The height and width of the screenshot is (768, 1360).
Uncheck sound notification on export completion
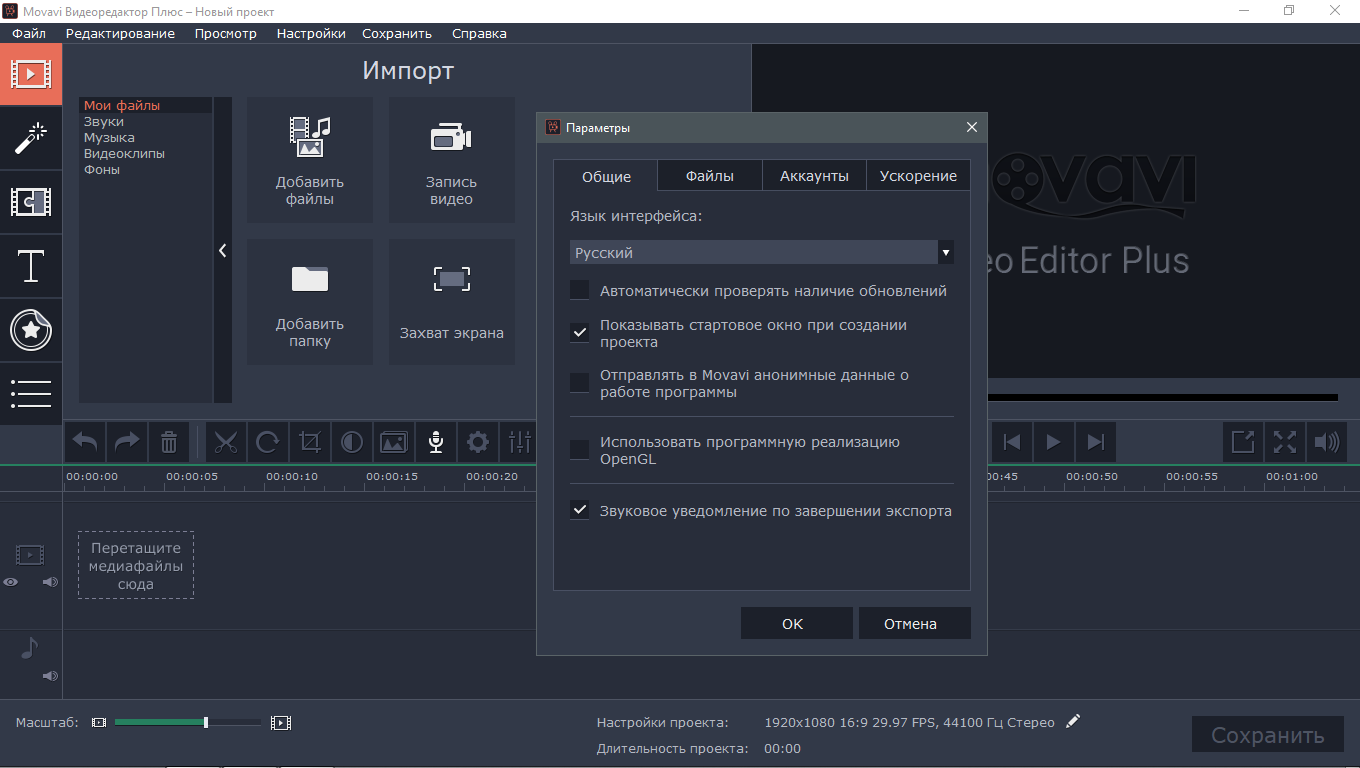580,510
